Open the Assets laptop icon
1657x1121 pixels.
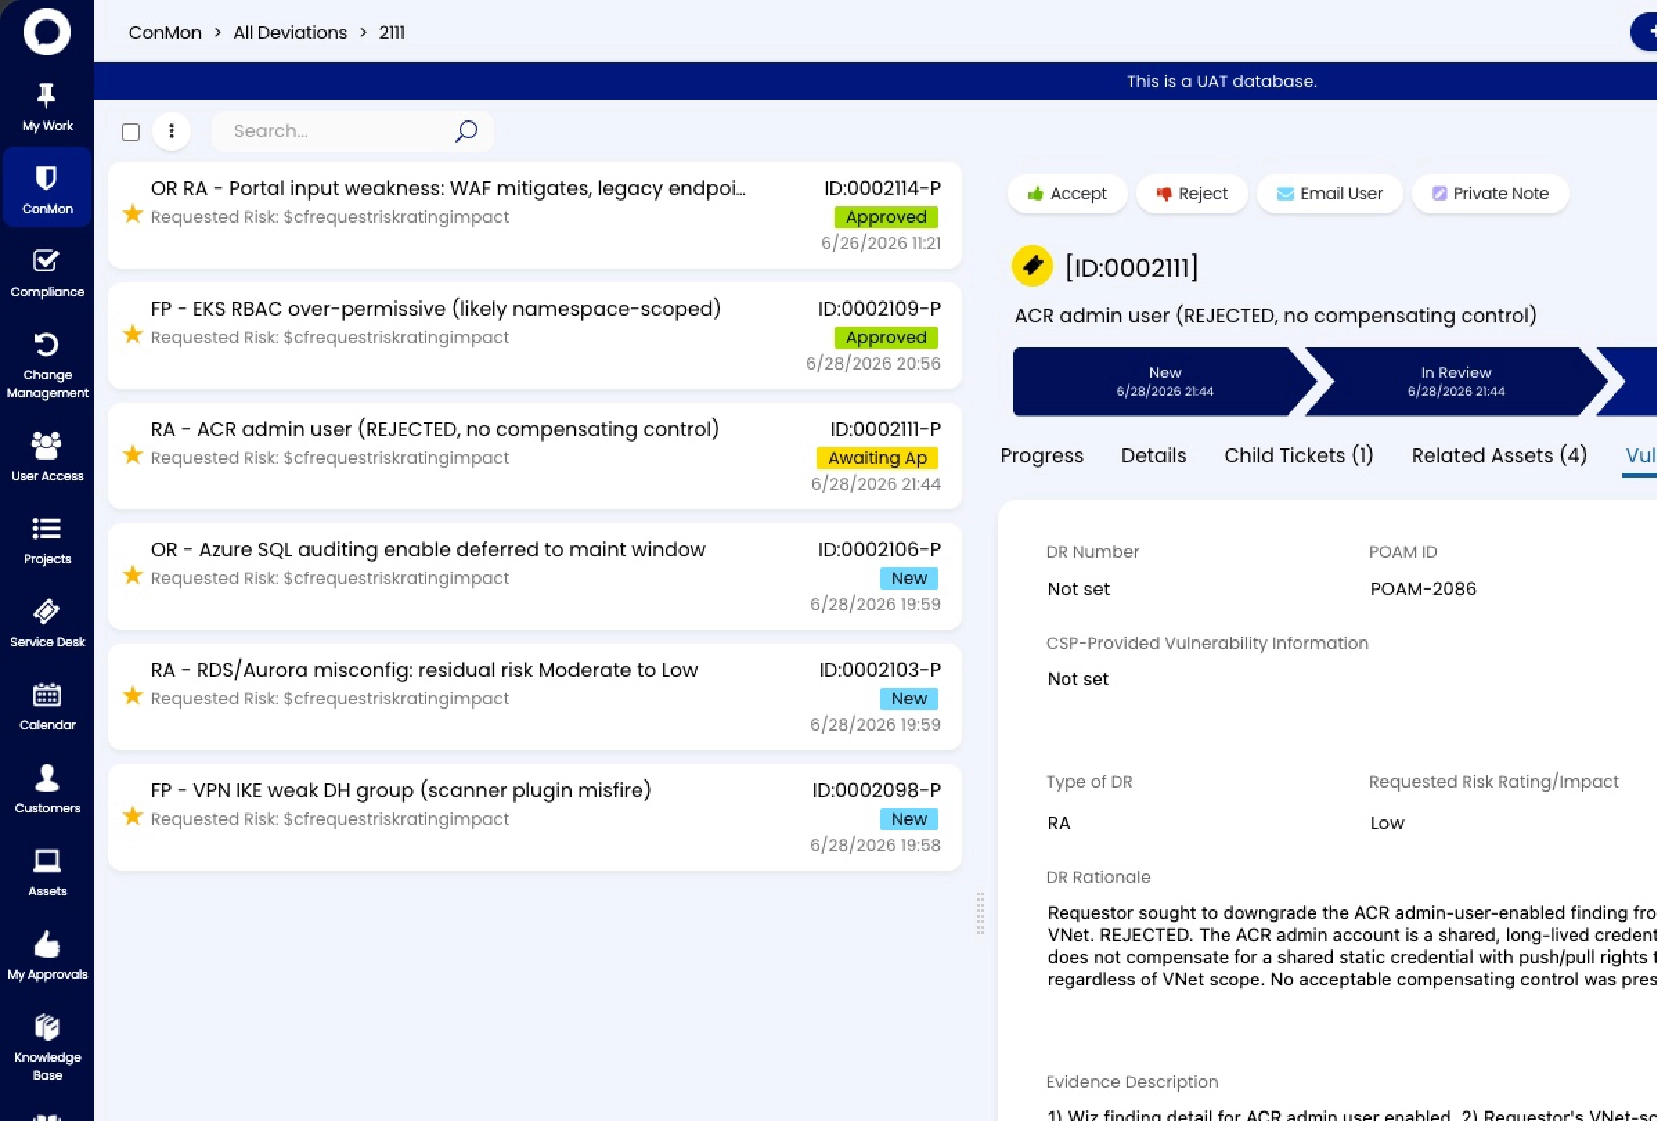coord(47,872)
